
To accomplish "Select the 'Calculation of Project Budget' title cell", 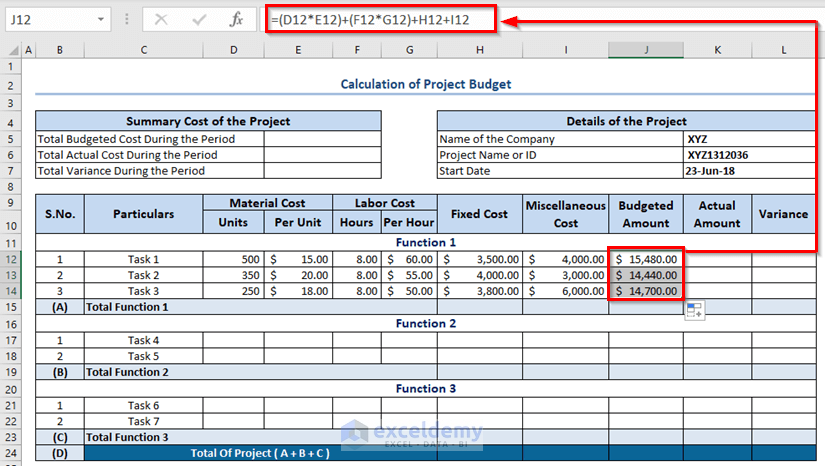I will pos(426,84).
